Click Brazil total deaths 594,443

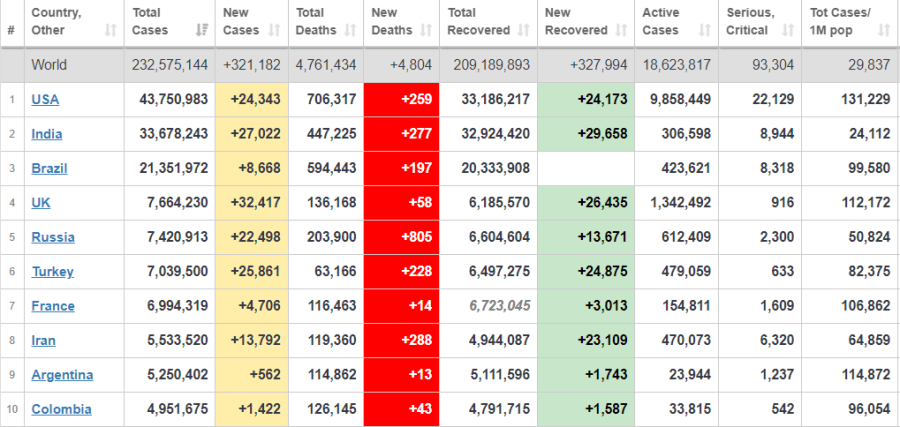click(x=331, y=168)
